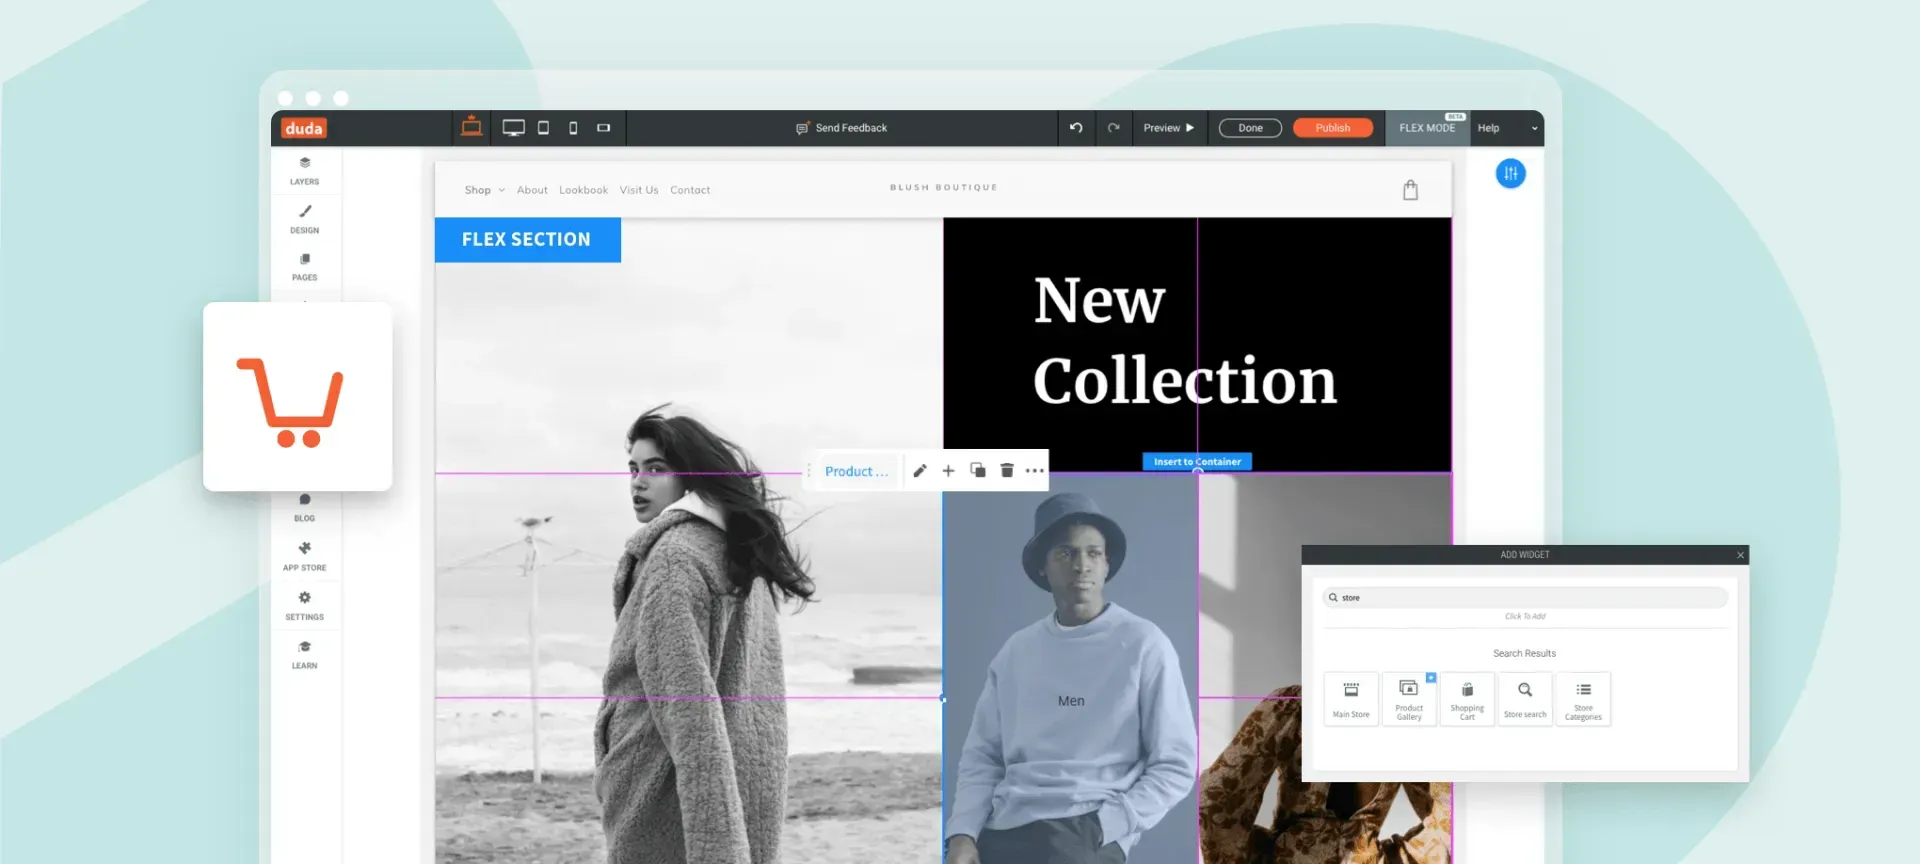
Task: Click the Blush Boutique site title
Action: 944,187
